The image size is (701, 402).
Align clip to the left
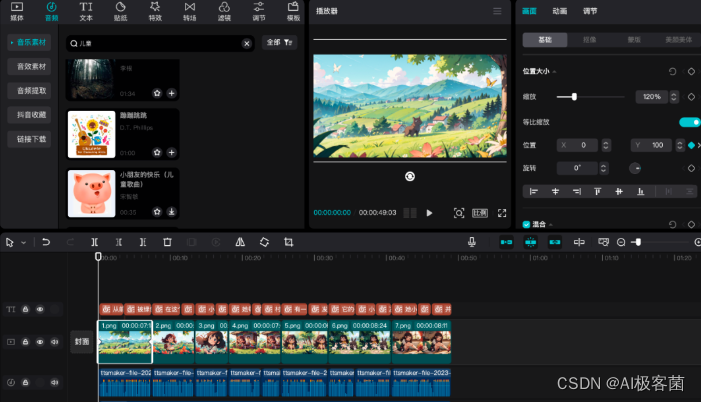pyautogui.click(x=533, y=191)
